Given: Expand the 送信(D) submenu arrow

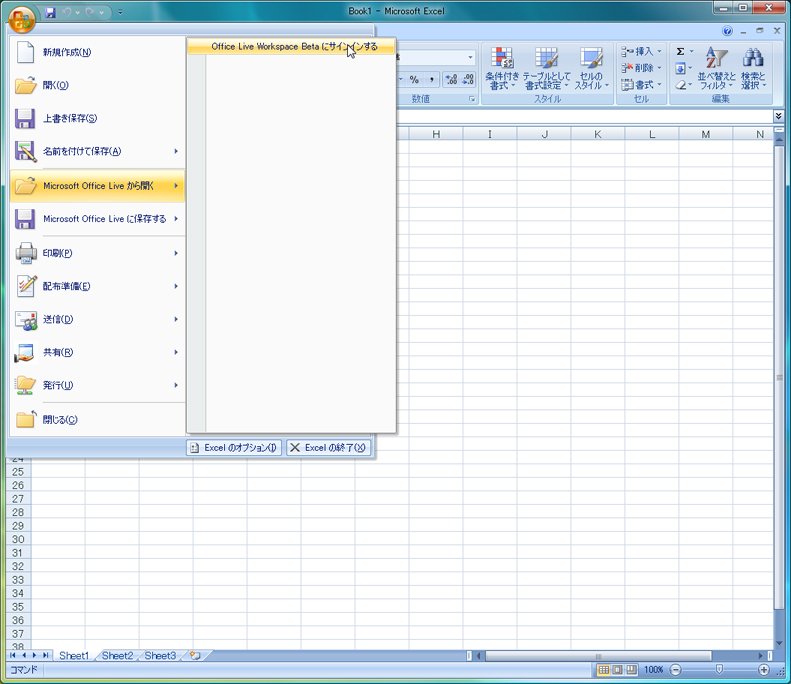Looking at the screenshot, I should 176,319.
